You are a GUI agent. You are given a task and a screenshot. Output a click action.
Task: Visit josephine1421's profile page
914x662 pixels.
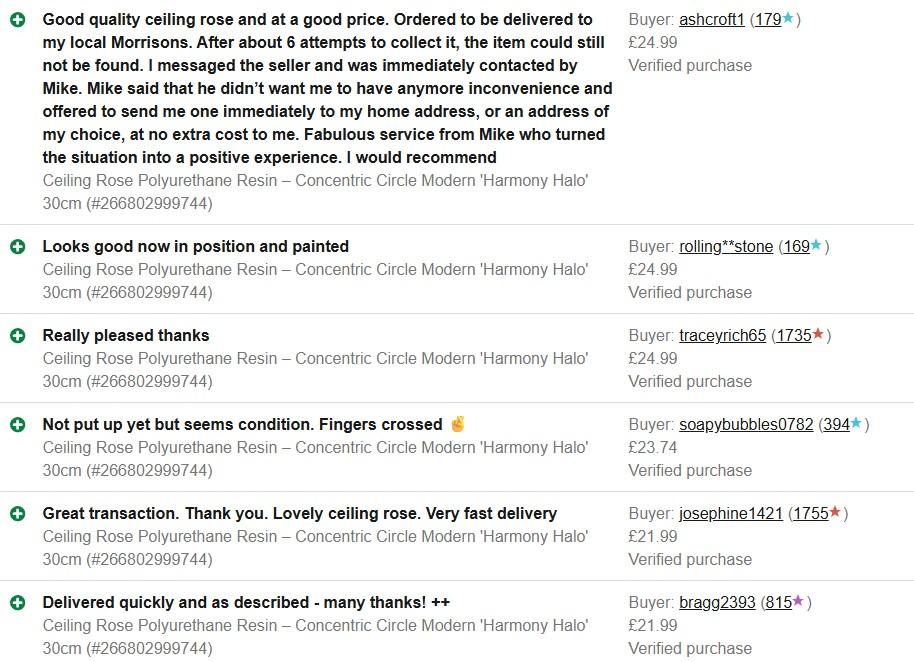pyautogui.click(x=731, y=514)
